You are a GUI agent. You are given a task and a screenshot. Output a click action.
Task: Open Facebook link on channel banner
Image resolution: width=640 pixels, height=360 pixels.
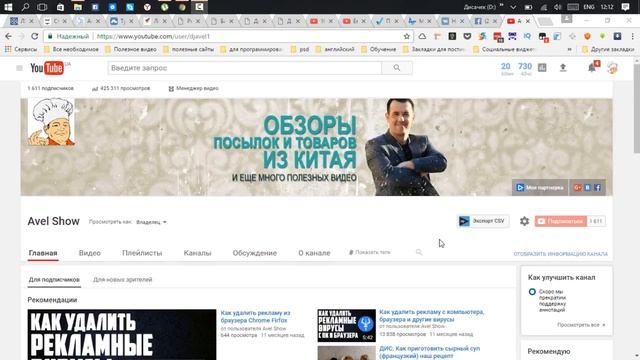point(598,188)
